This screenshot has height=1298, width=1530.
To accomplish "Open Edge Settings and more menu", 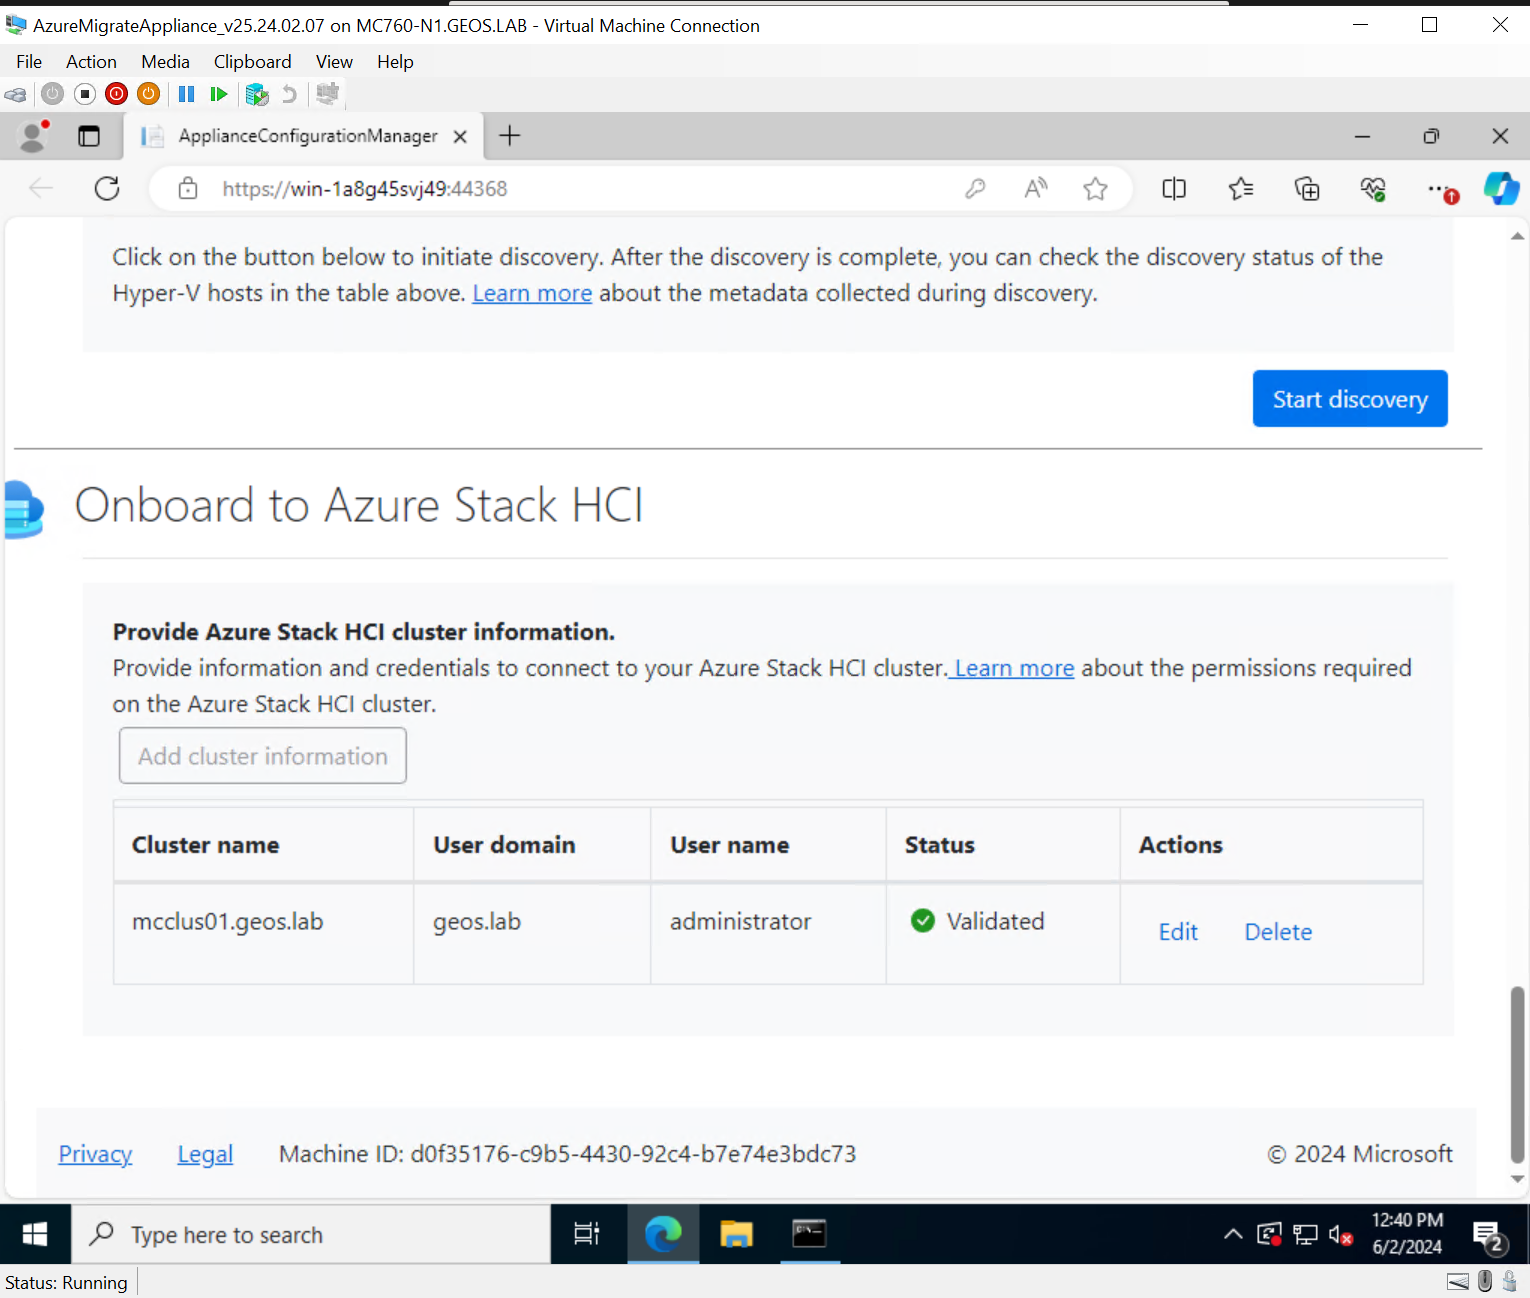I will tap(1440, 188).
